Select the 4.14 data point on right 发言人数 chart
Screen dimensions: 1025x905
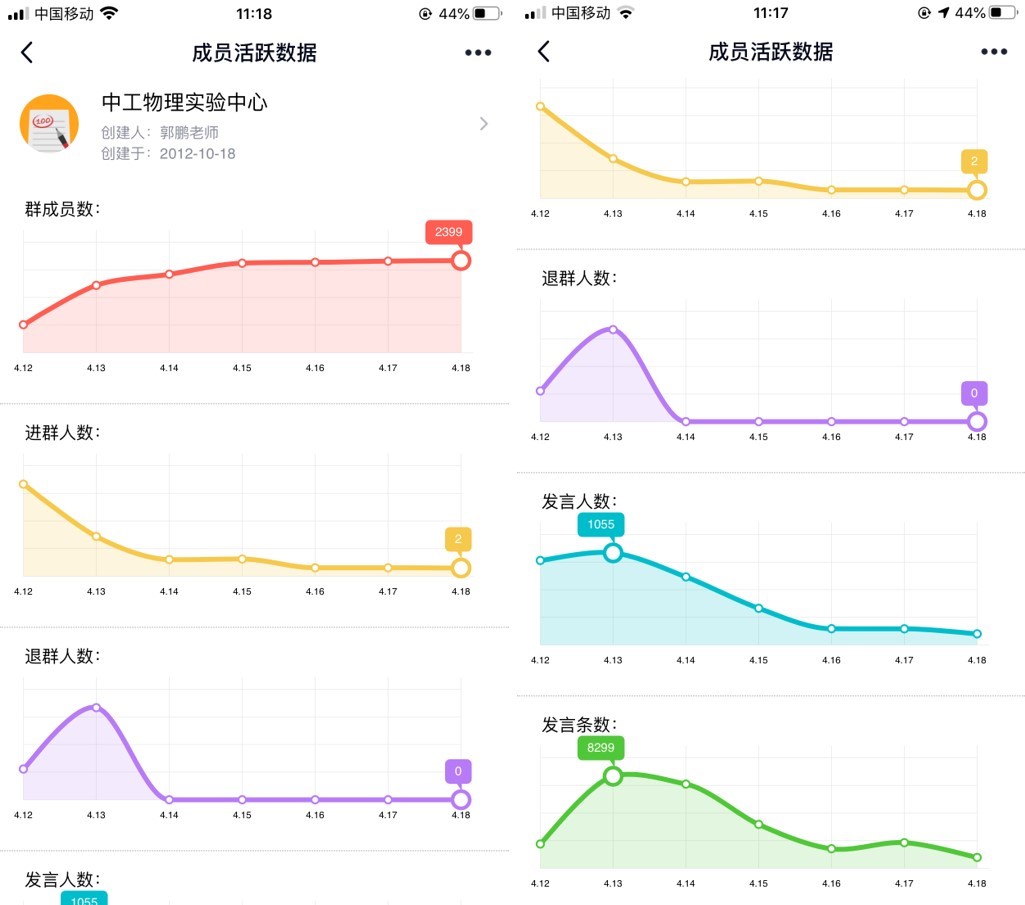point(686,576)
